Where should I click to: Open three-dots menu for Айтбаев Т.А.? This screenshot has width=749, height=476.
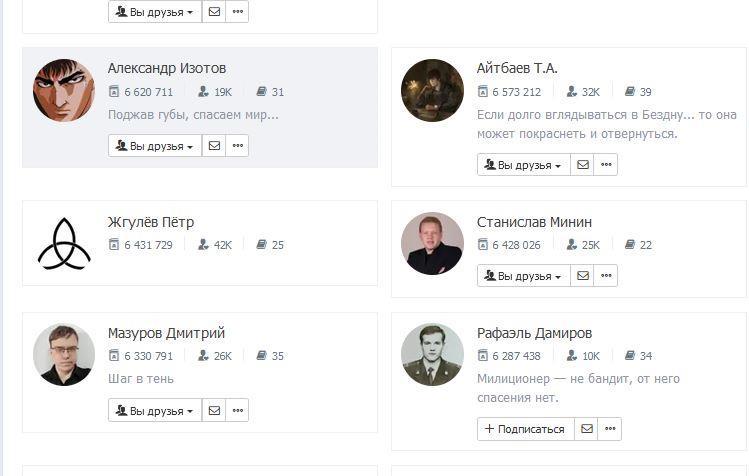pos(606,165)
